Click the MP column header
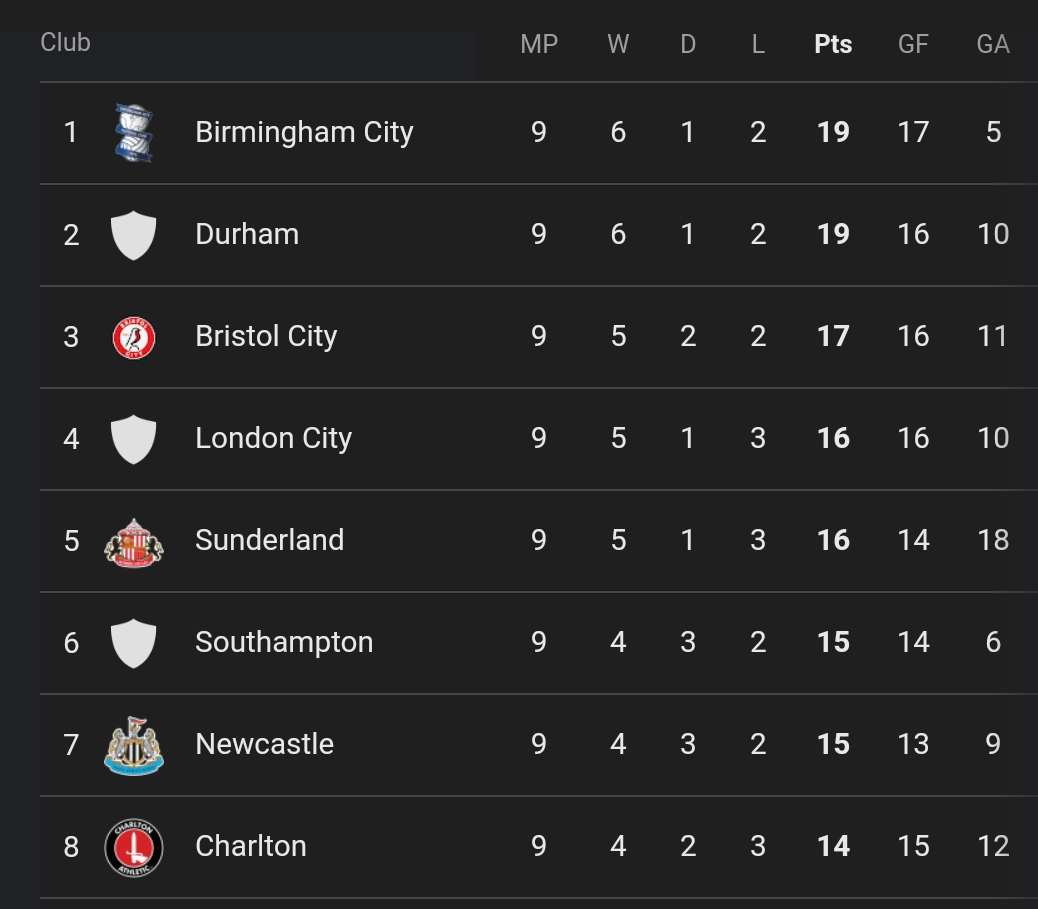The width and height of the screenshot is (1038, 909). [x=539, y=44]
